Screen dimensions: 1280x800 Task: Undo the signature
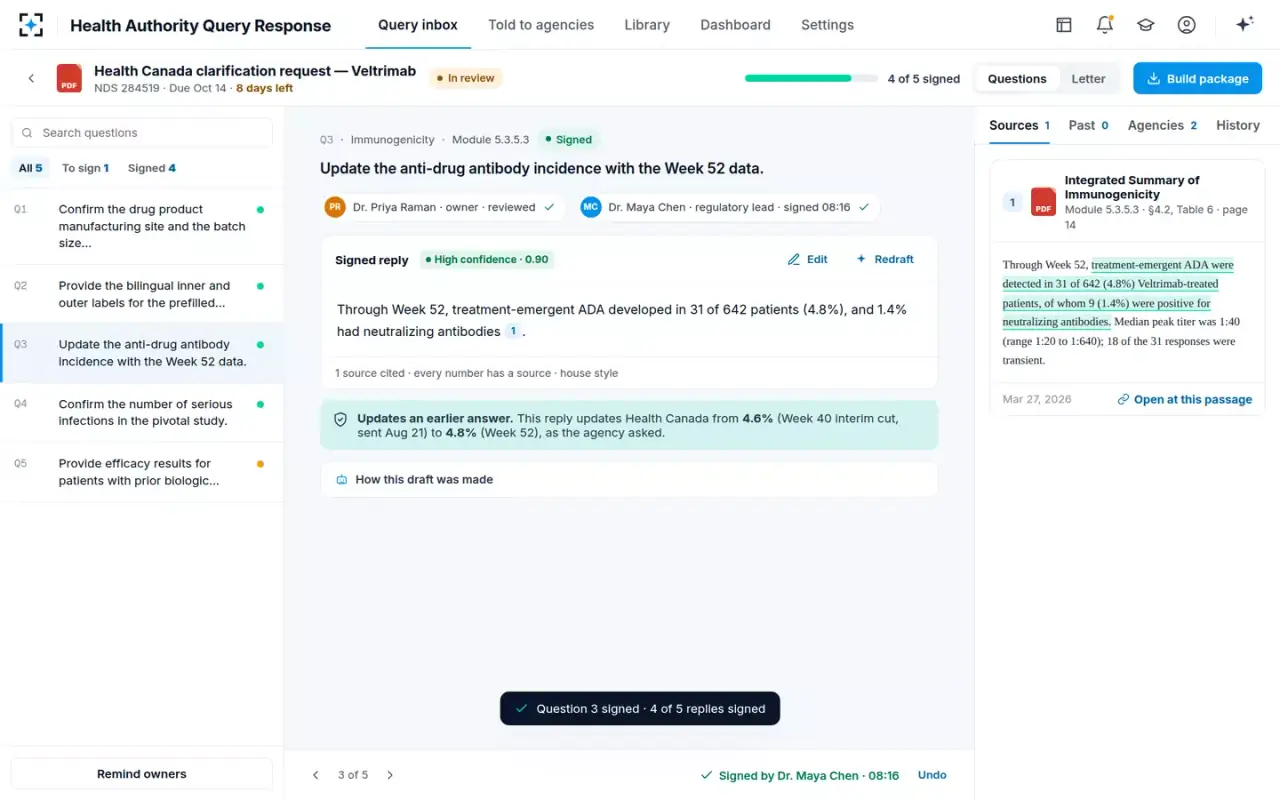(932, 775)
